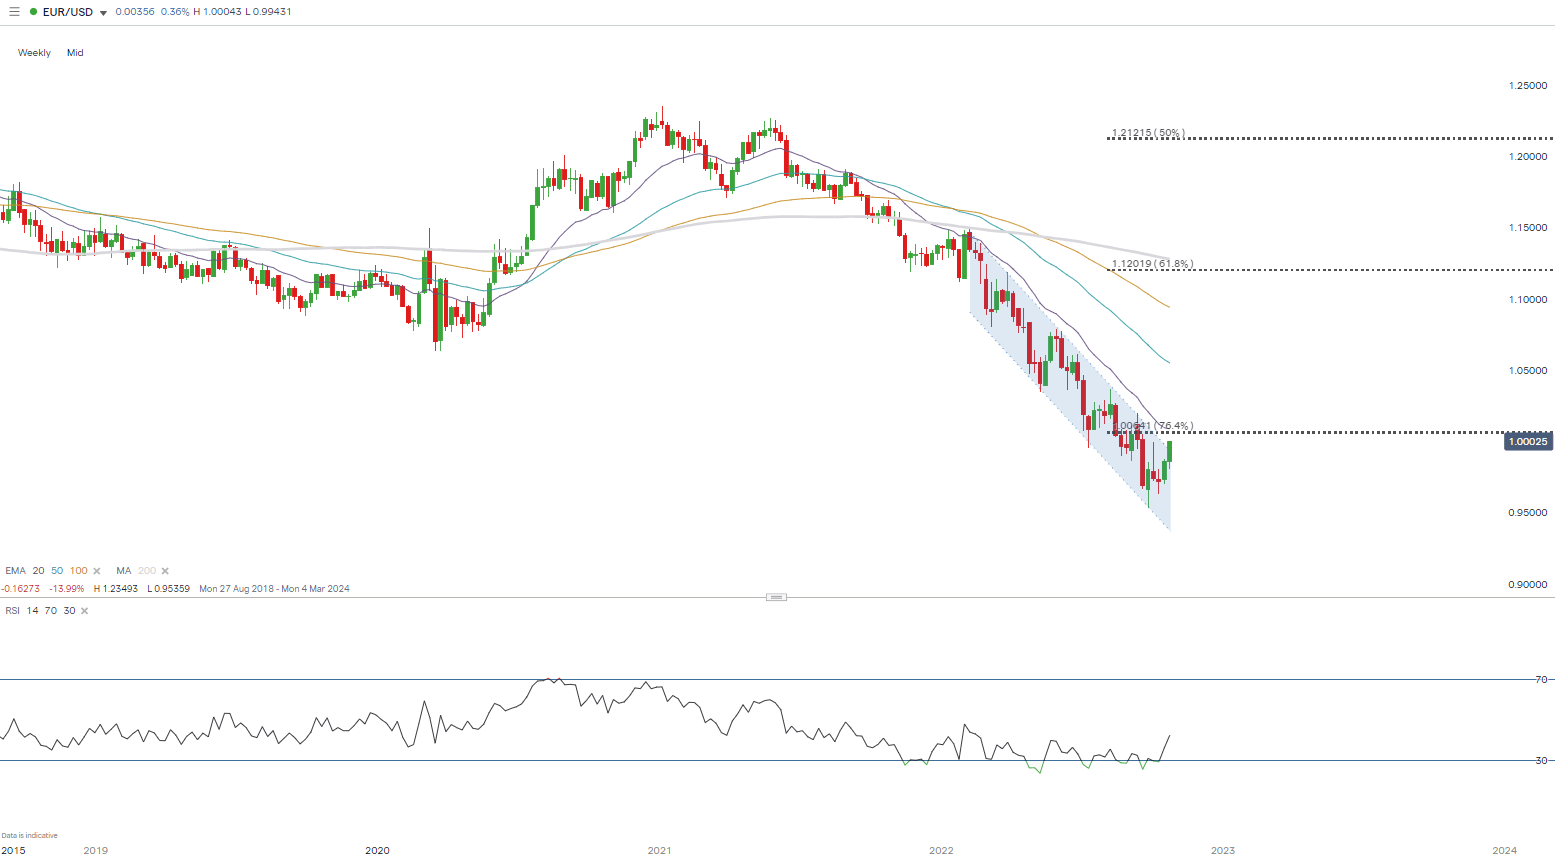
Task: Click the 2023 label on time axis
Action: click(1223, 851)
